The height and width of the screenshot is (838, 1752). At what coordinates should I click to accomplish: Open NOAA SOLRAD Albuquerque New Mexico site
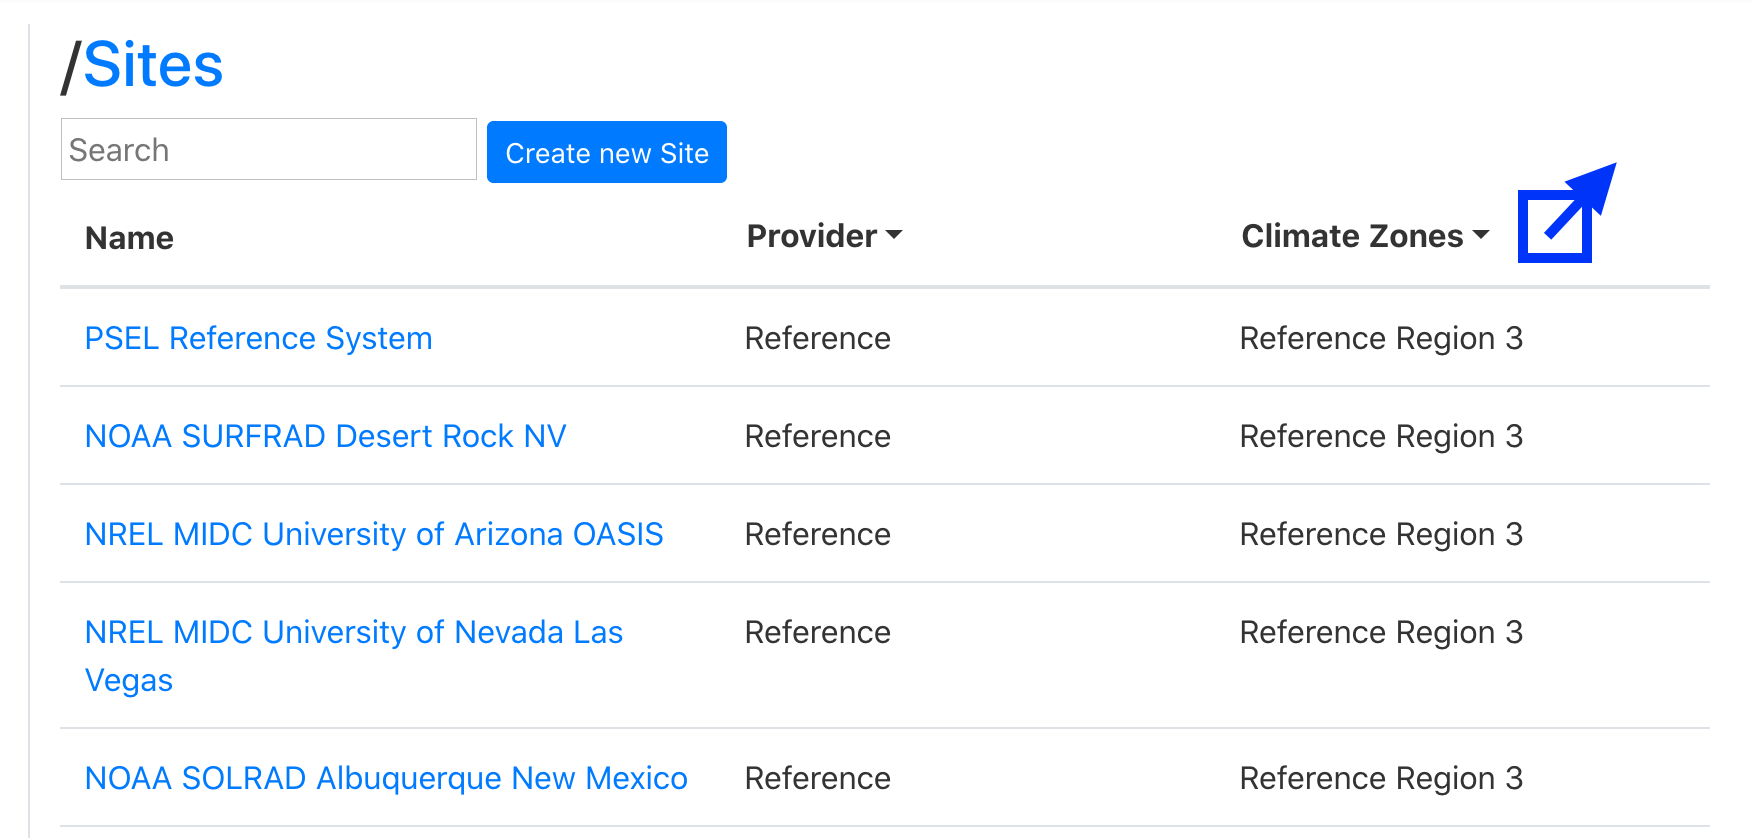pos(386,778)
